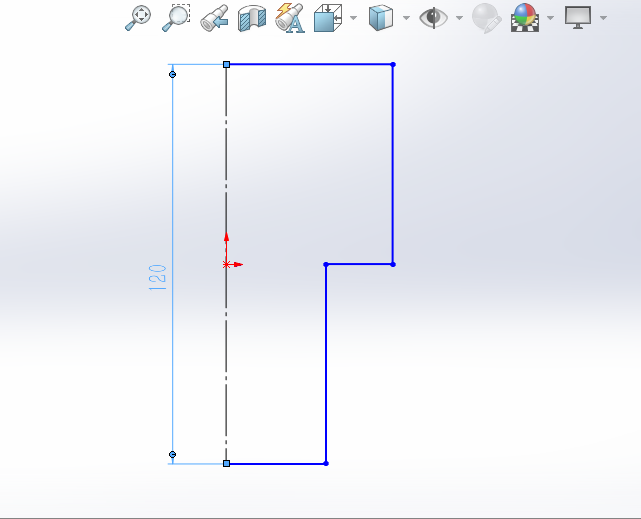Select the lower vertical sketch line
This screenshot has height=519, width=641.
[326, 364]
